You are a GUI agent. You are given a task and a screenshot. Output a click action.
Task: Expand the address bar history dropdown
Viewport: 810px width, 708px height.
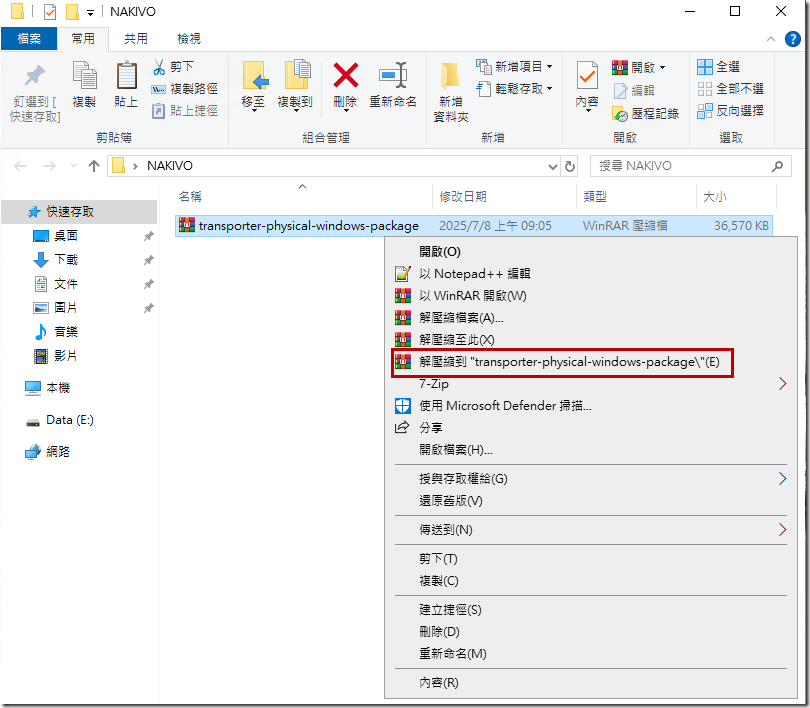tap(553, 166)
